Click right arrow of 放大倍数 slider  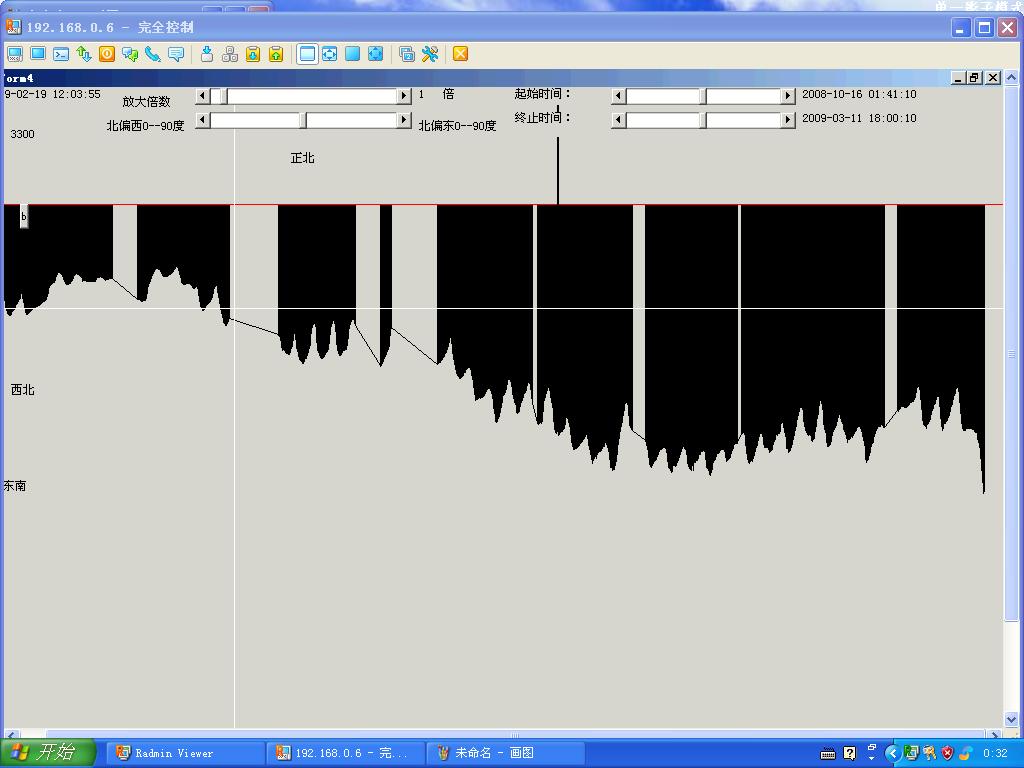pyautogui.click(x=404, y=96)
